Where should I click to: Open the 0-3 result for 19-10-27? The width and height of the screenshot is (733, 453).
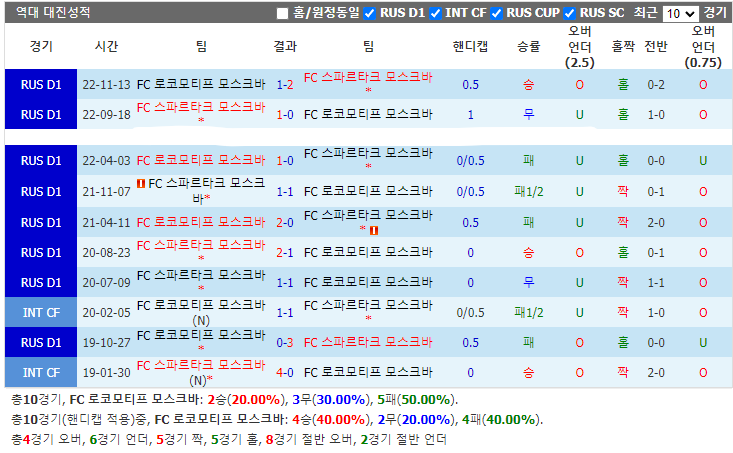[285, 343]
